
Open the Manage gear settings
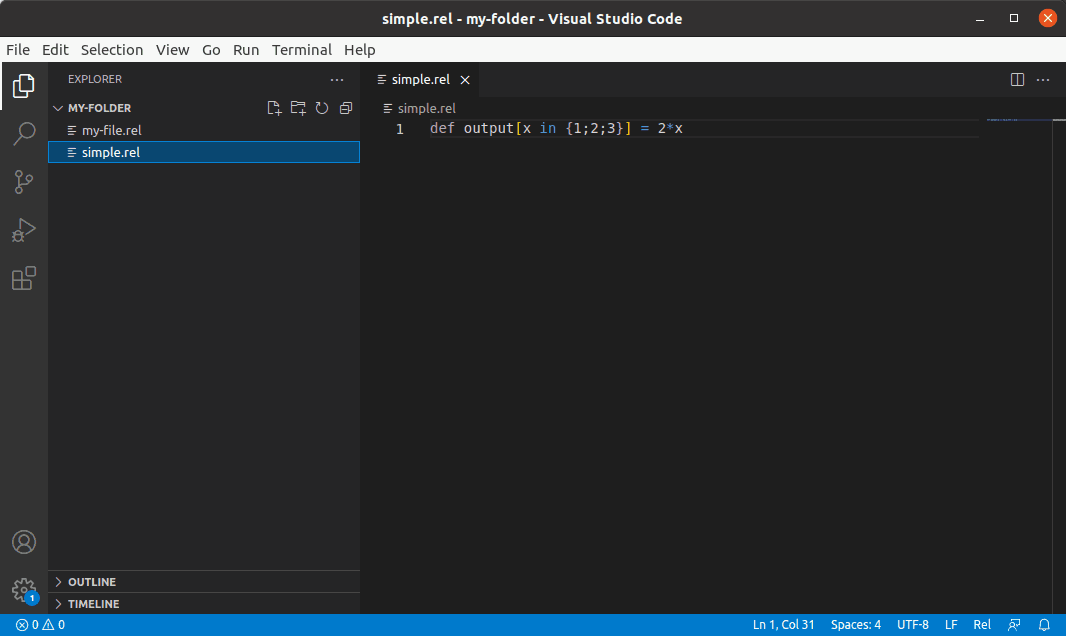(24, 590)
